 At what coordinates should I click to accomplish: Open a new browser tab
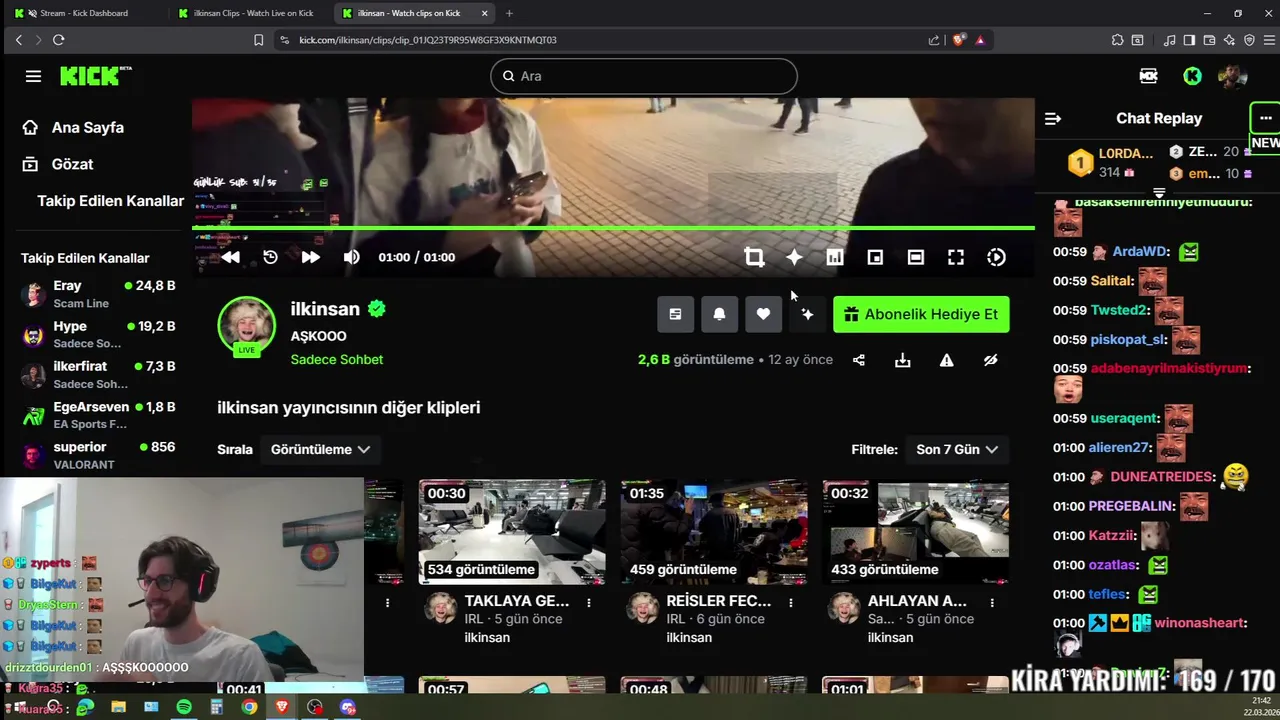509,13
